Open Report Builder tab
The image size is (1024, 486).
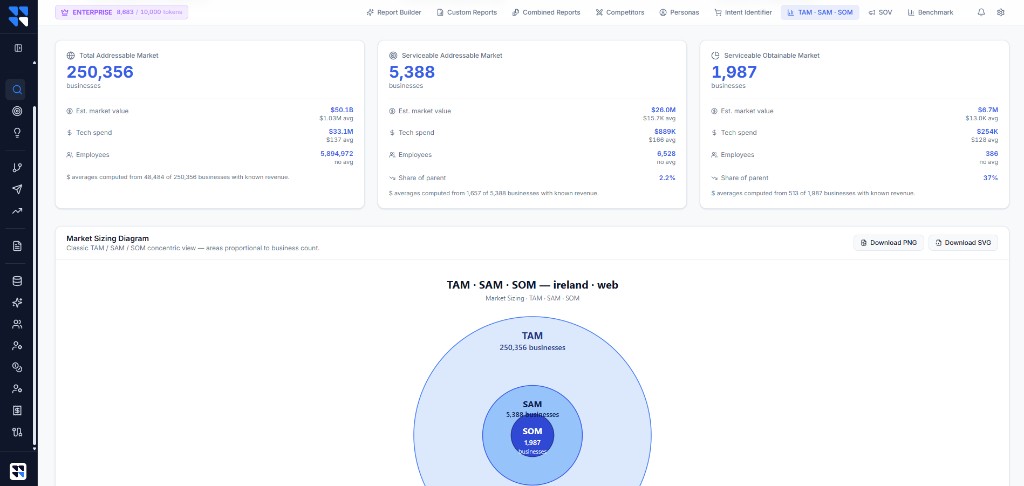click(x=394, y=12)
